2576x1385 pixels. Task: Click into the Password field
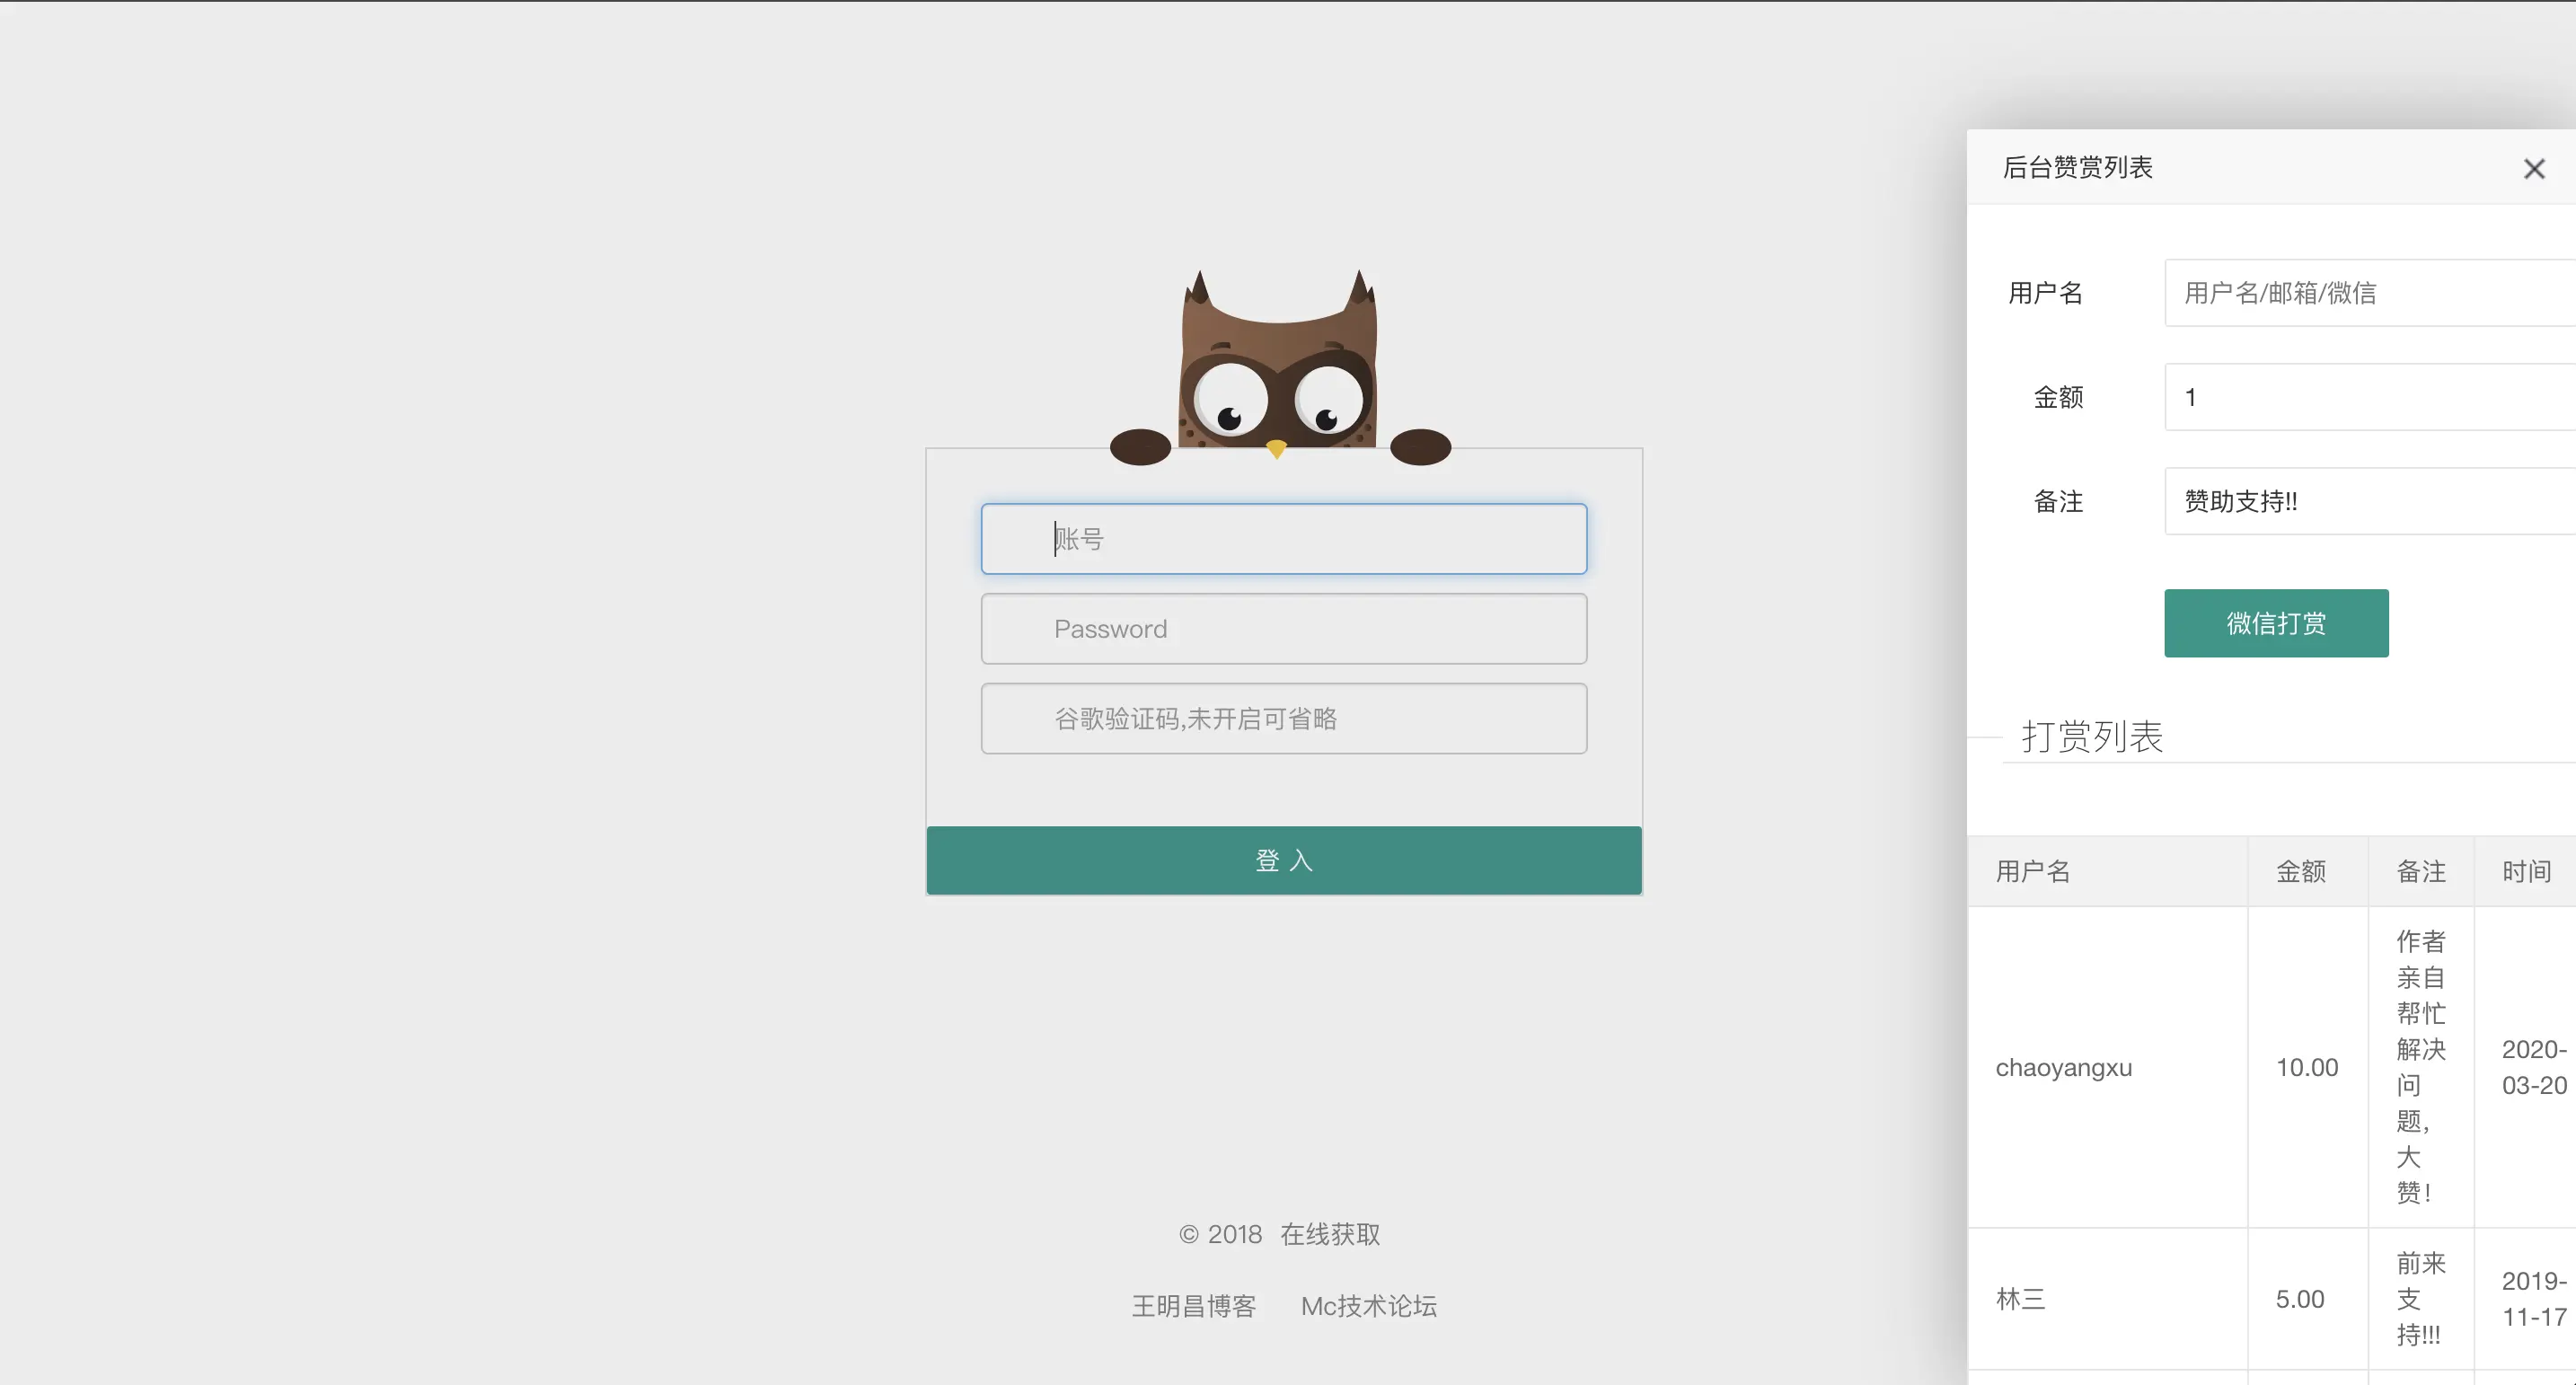click(1284, 629)
